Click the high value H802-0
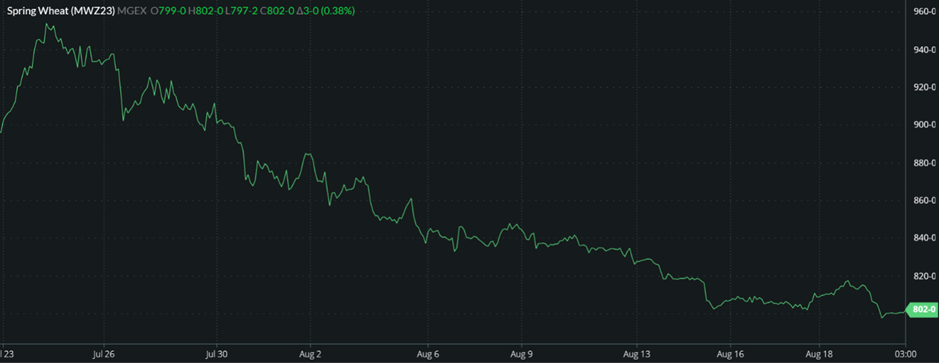This screenshot has height=363, width=939. 205,11
